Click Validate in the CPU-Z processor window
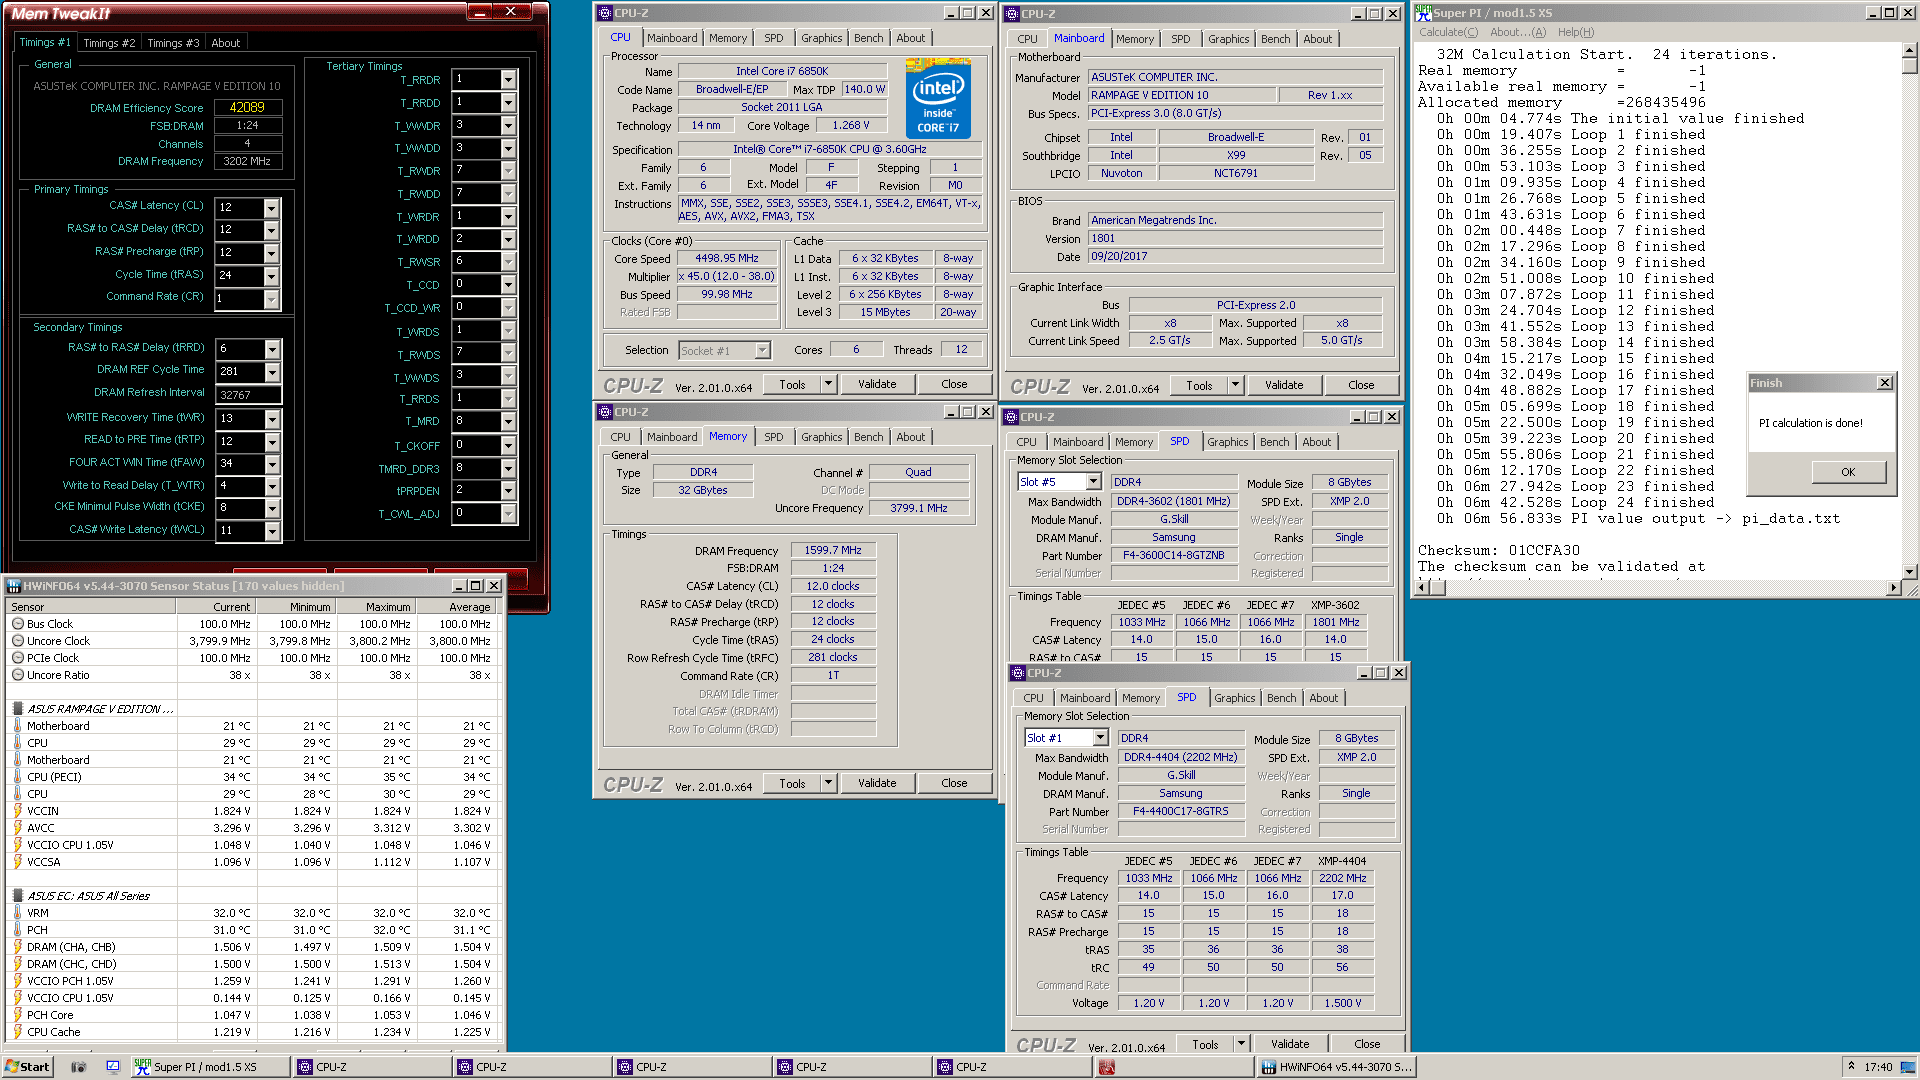 tap(877, 384)
